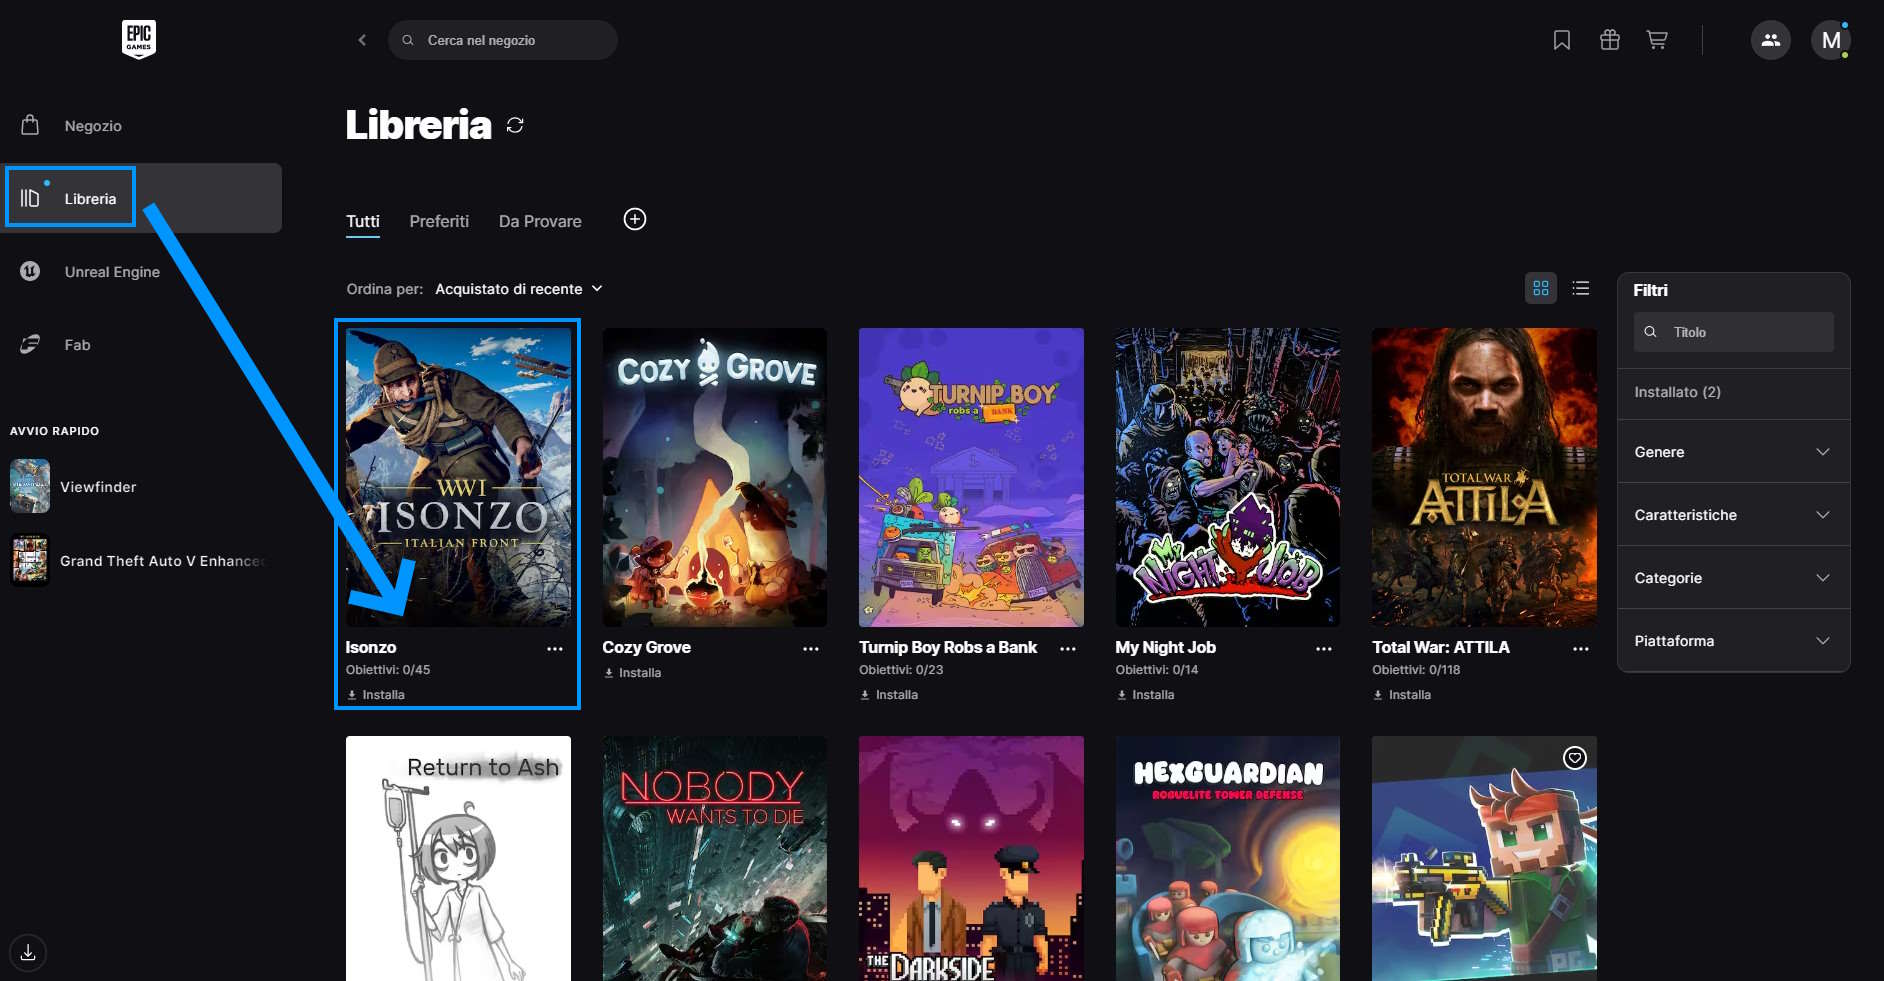Open the shopping cart
This screenshot has height=981, width=1884.
point(1657,40)
